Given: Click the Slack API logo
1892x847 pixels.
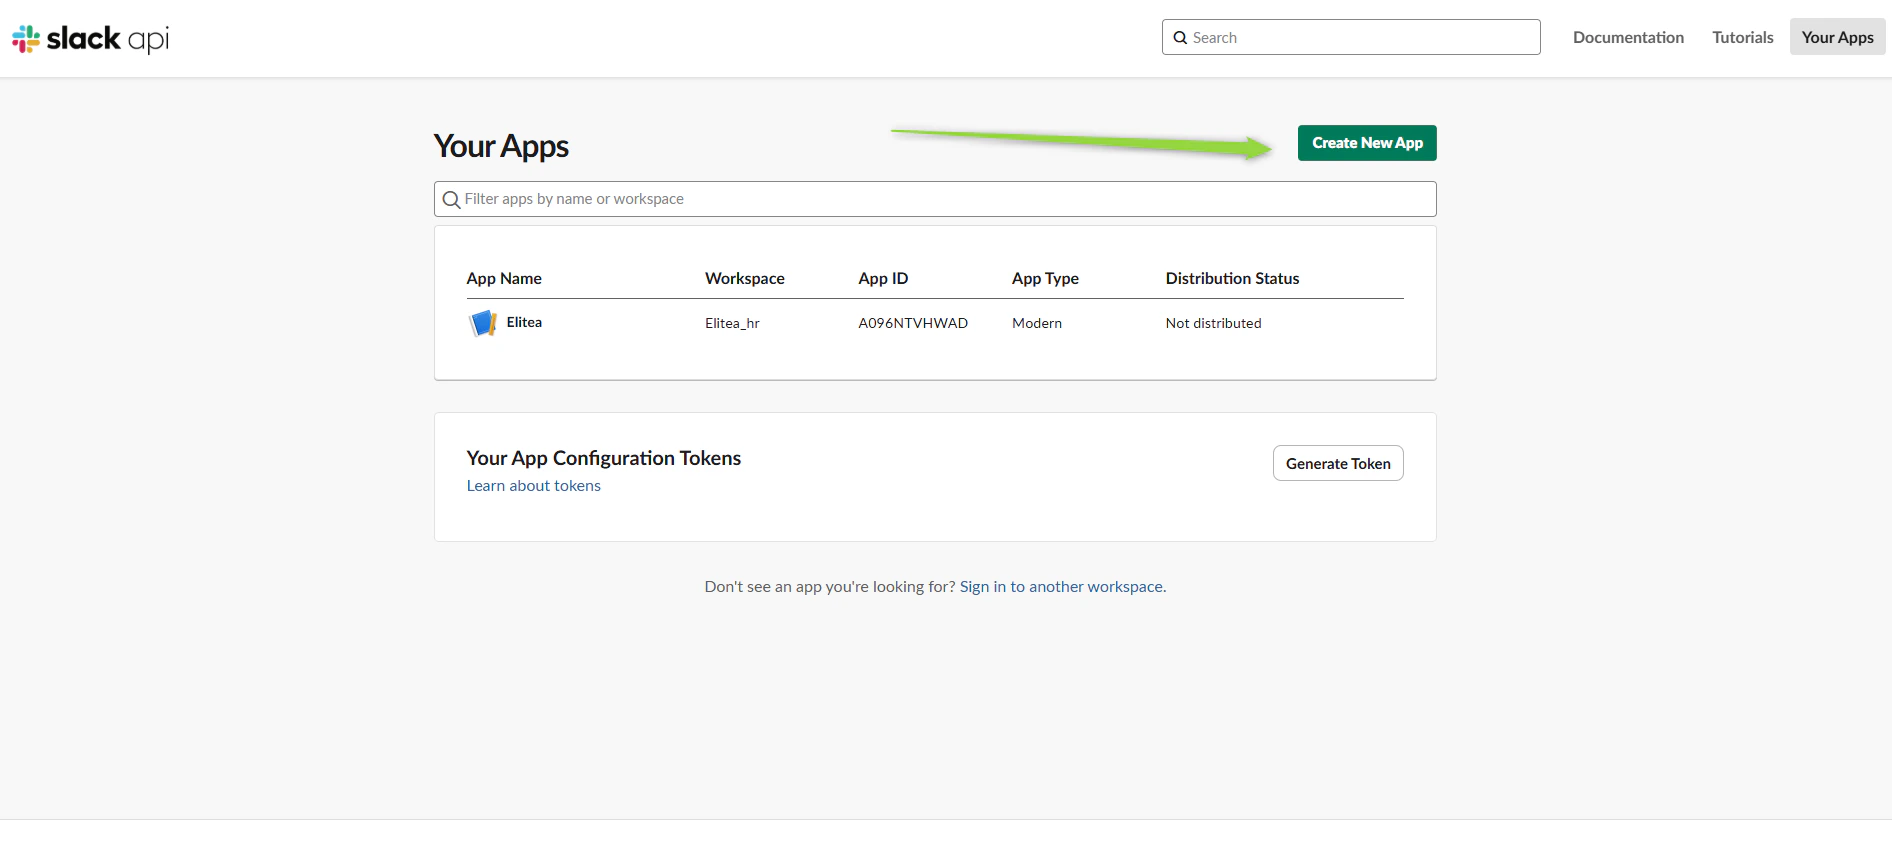Looking at the screenshot, I should tap(90, 38).
